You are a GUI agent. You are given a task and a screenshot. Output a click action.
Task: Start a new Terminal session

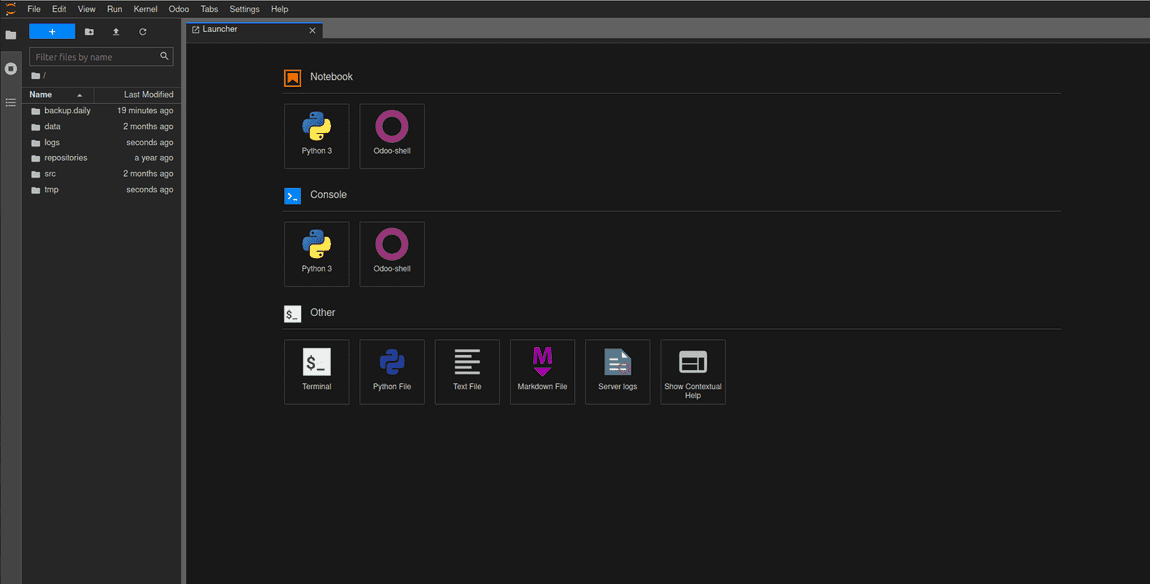pos(317,372)
